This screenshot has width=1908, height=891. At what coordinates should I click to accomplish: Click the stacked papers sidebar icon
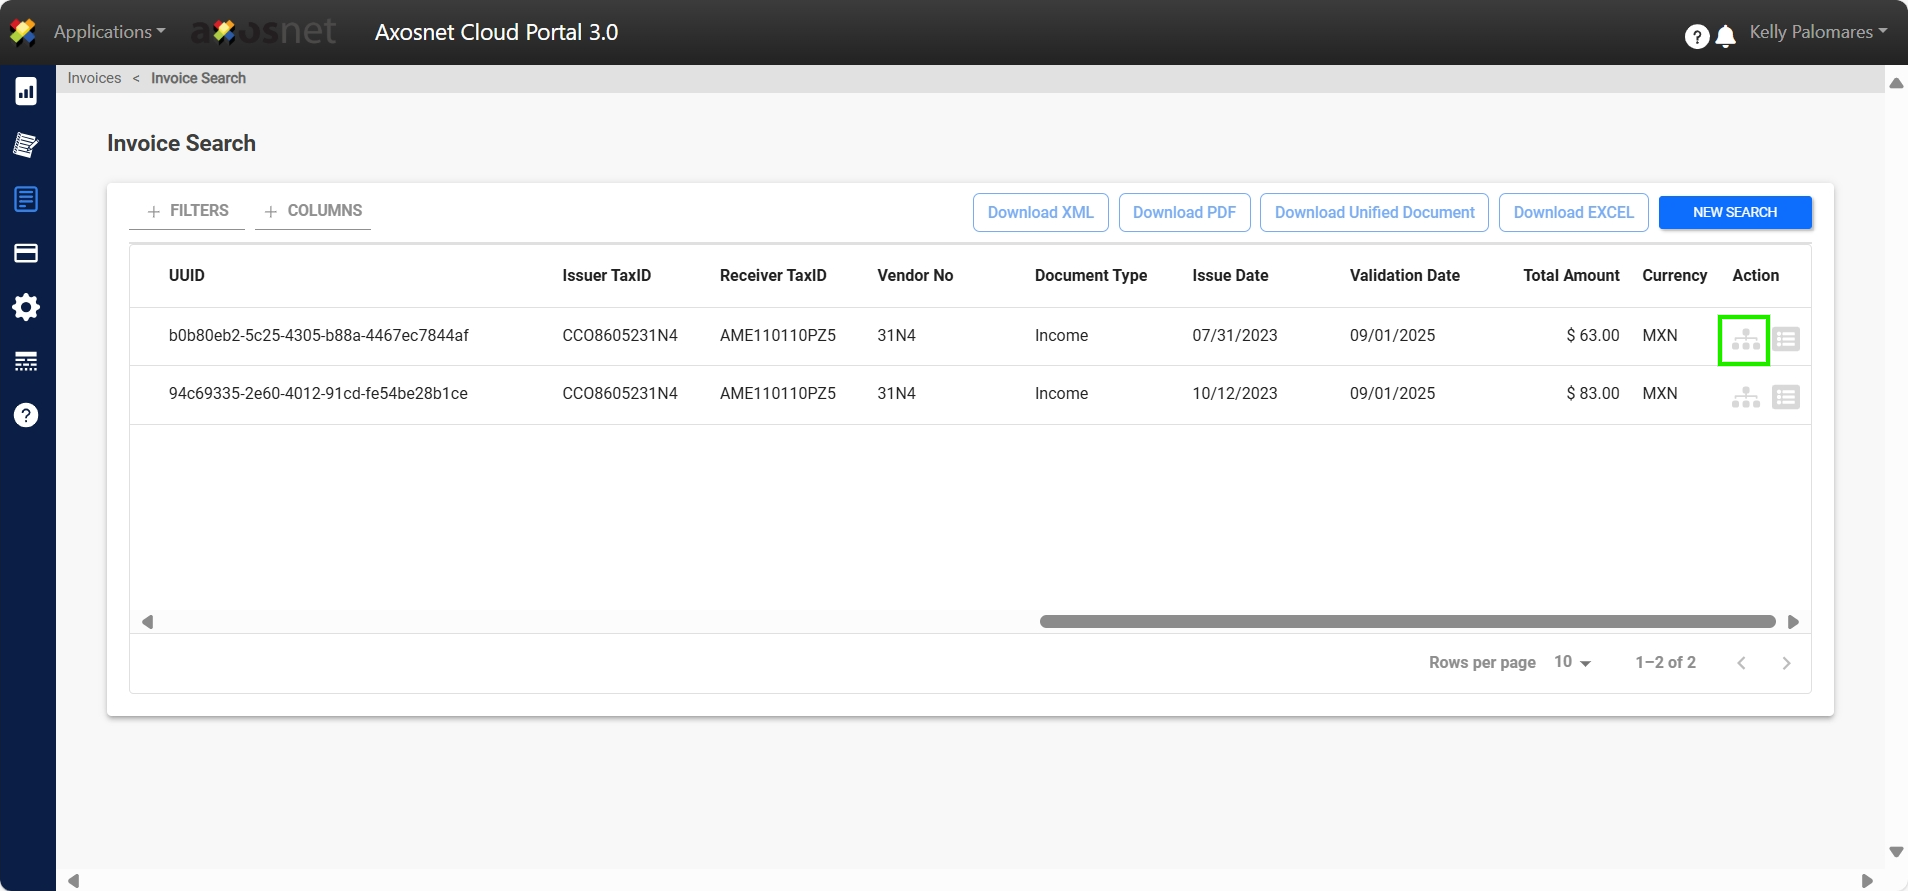[26, 146]
